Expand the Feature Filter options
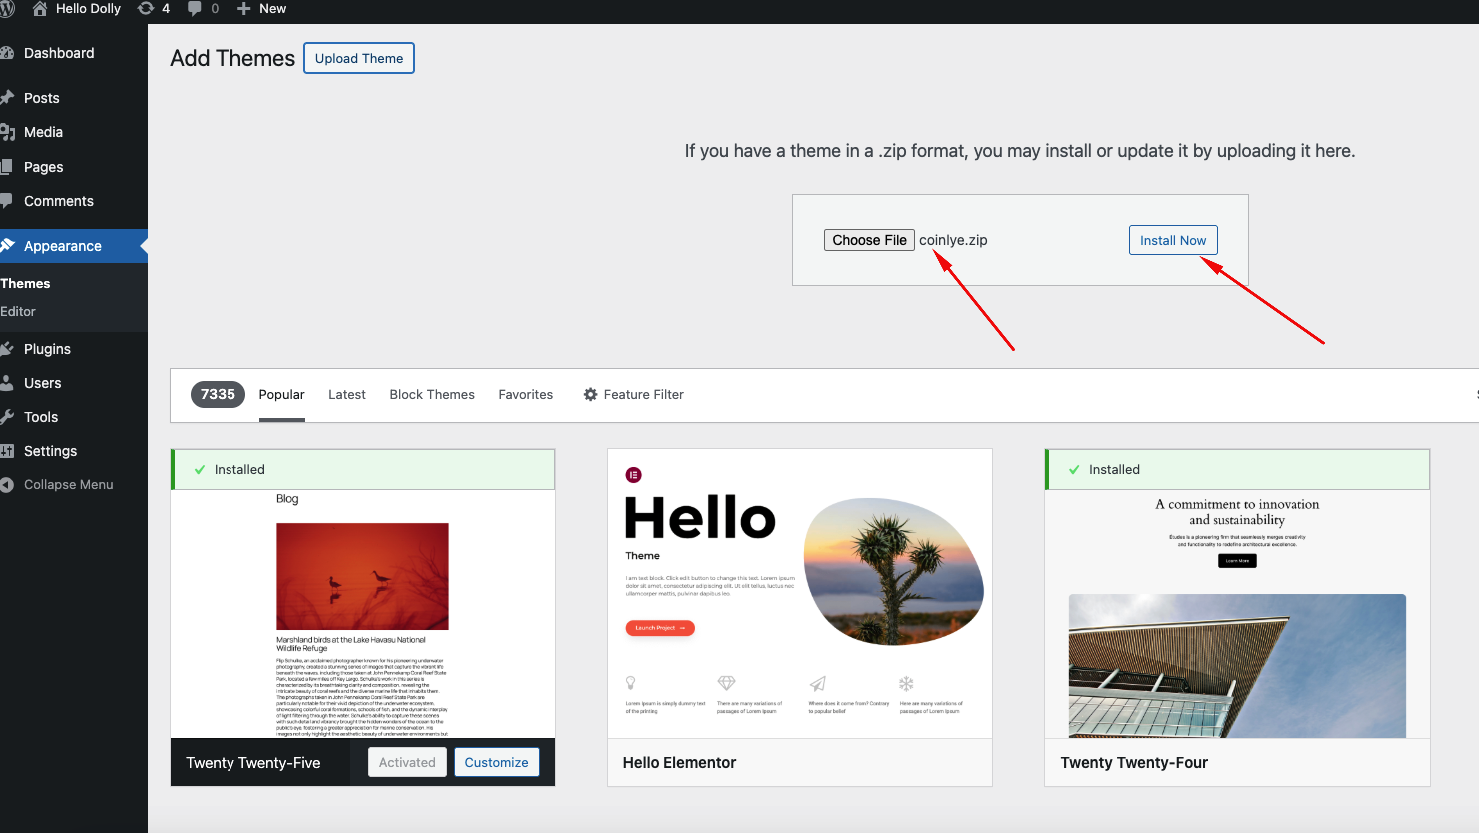Viewport: 1479px width, 833px height. coord(634,395)
